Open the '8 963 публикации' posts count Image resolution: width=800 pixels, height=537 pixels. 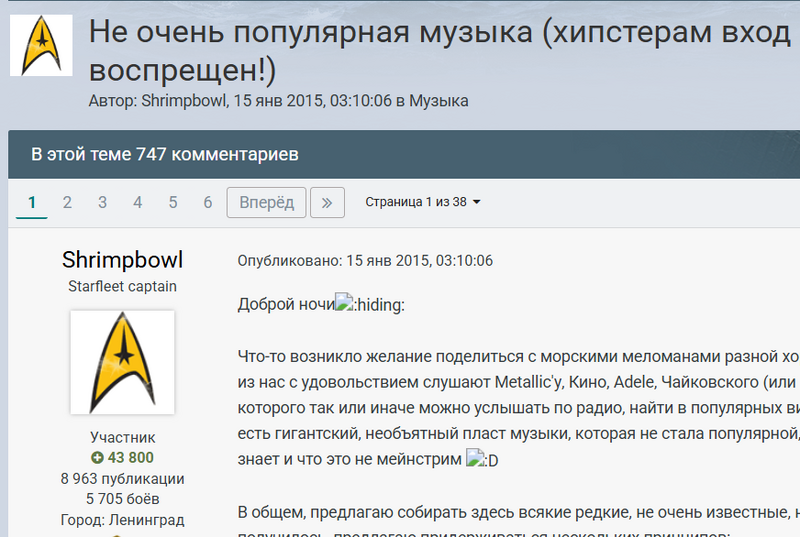122,478
